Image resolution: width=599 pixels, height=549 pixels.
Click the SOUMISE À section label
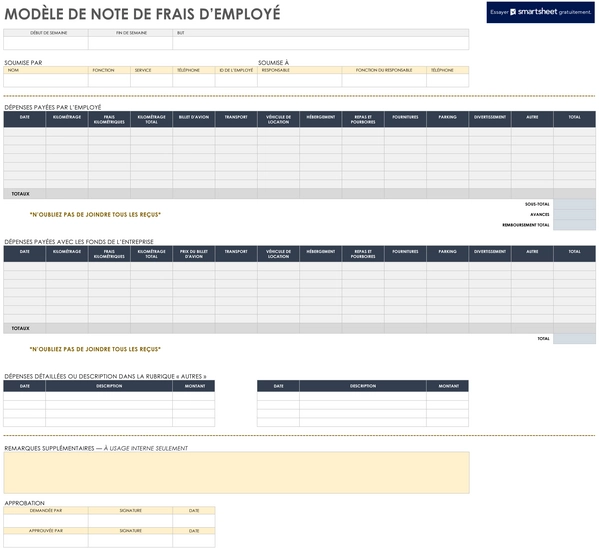274,63
